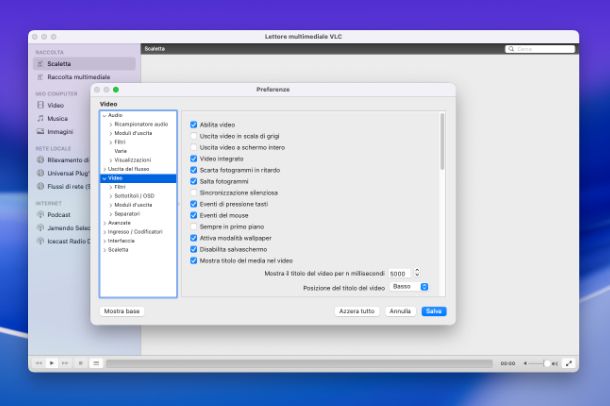Collapse the Audio tree node
This screenshot has width=610, height=406.
(x=104, y=116)
